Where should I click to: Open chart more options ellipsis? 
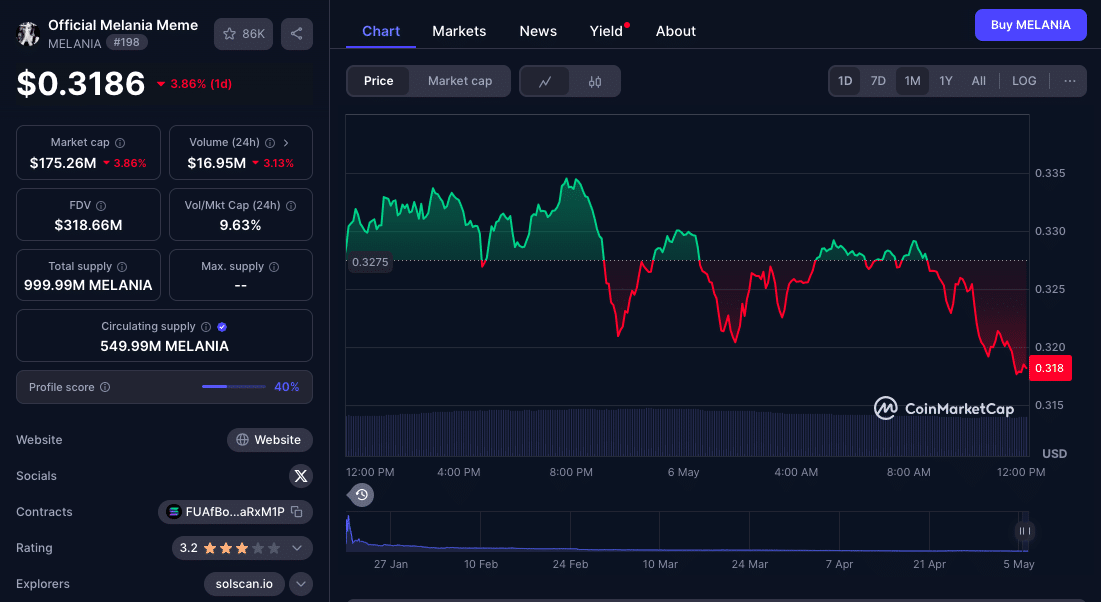tap(1069, 81)
